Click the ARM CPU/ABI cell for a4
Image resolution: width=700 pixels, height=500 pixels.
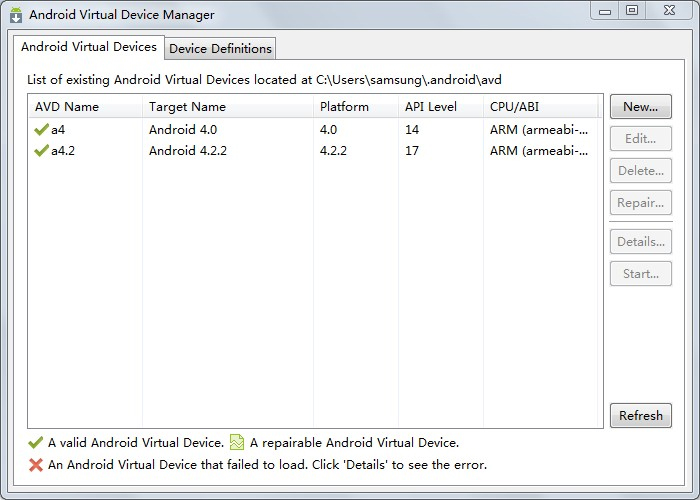coord(539,130)
